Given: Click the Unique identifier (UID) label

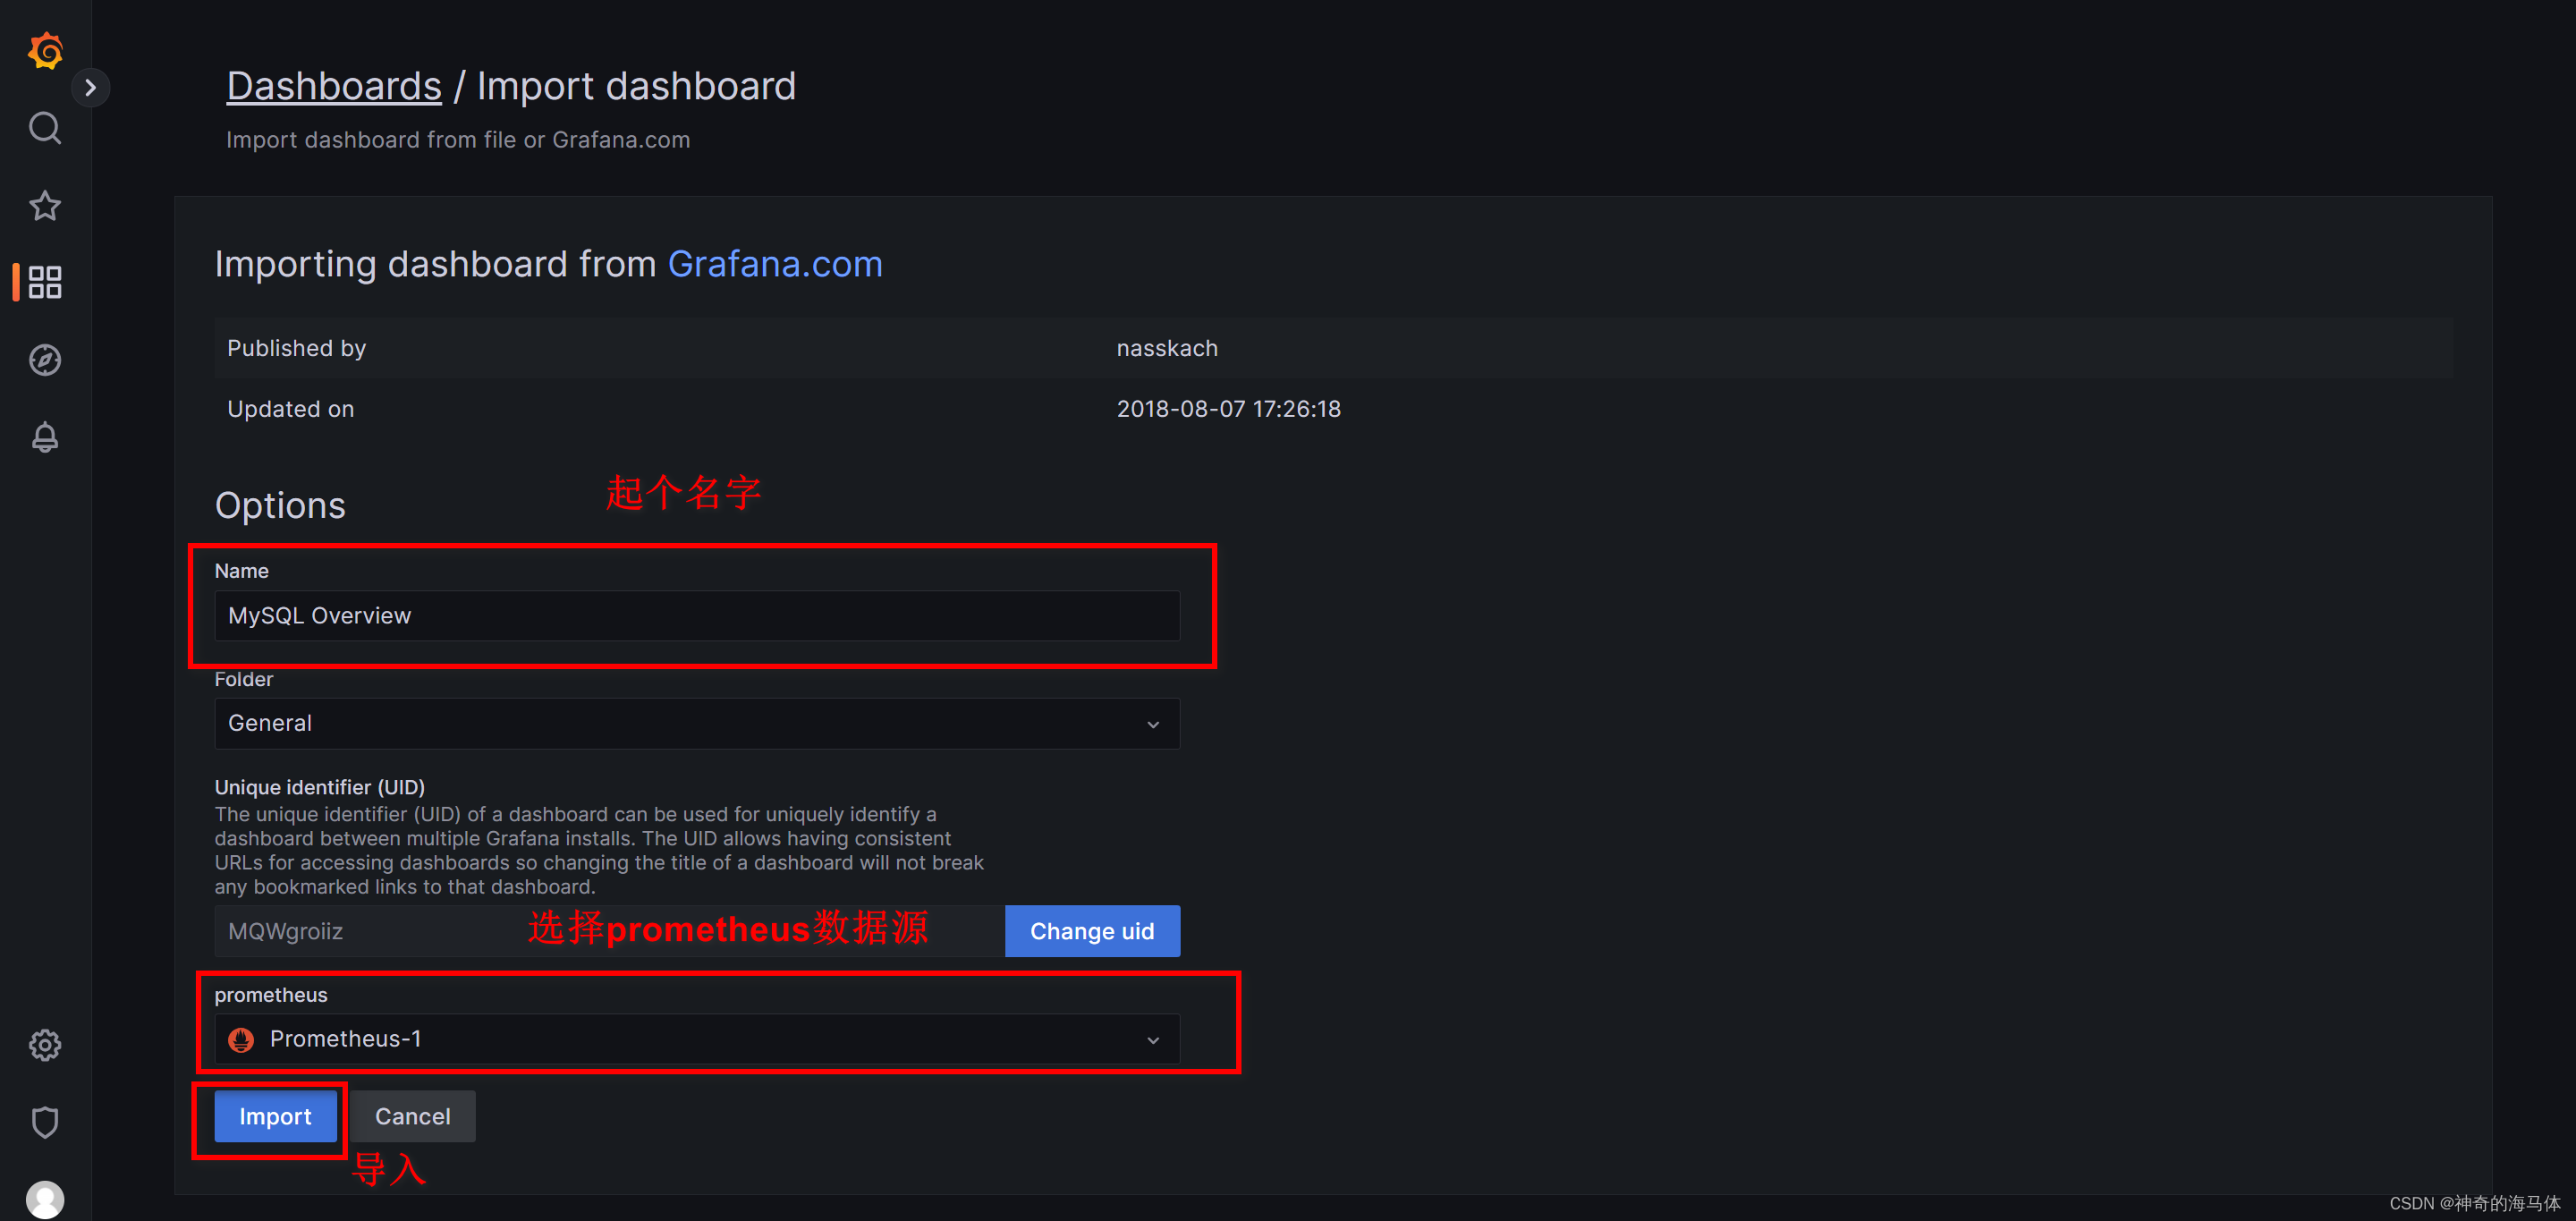Looking at the screenshot, I should [320, 787].
